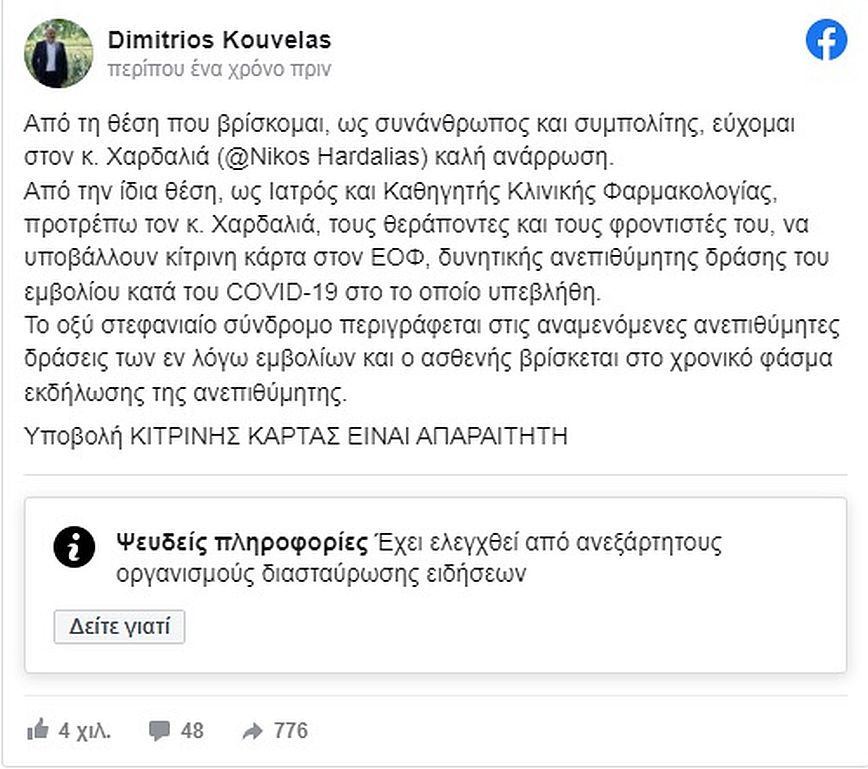Click the share arrow icon
The height and width of the screenshot is (769, 868).
[252, 731]
